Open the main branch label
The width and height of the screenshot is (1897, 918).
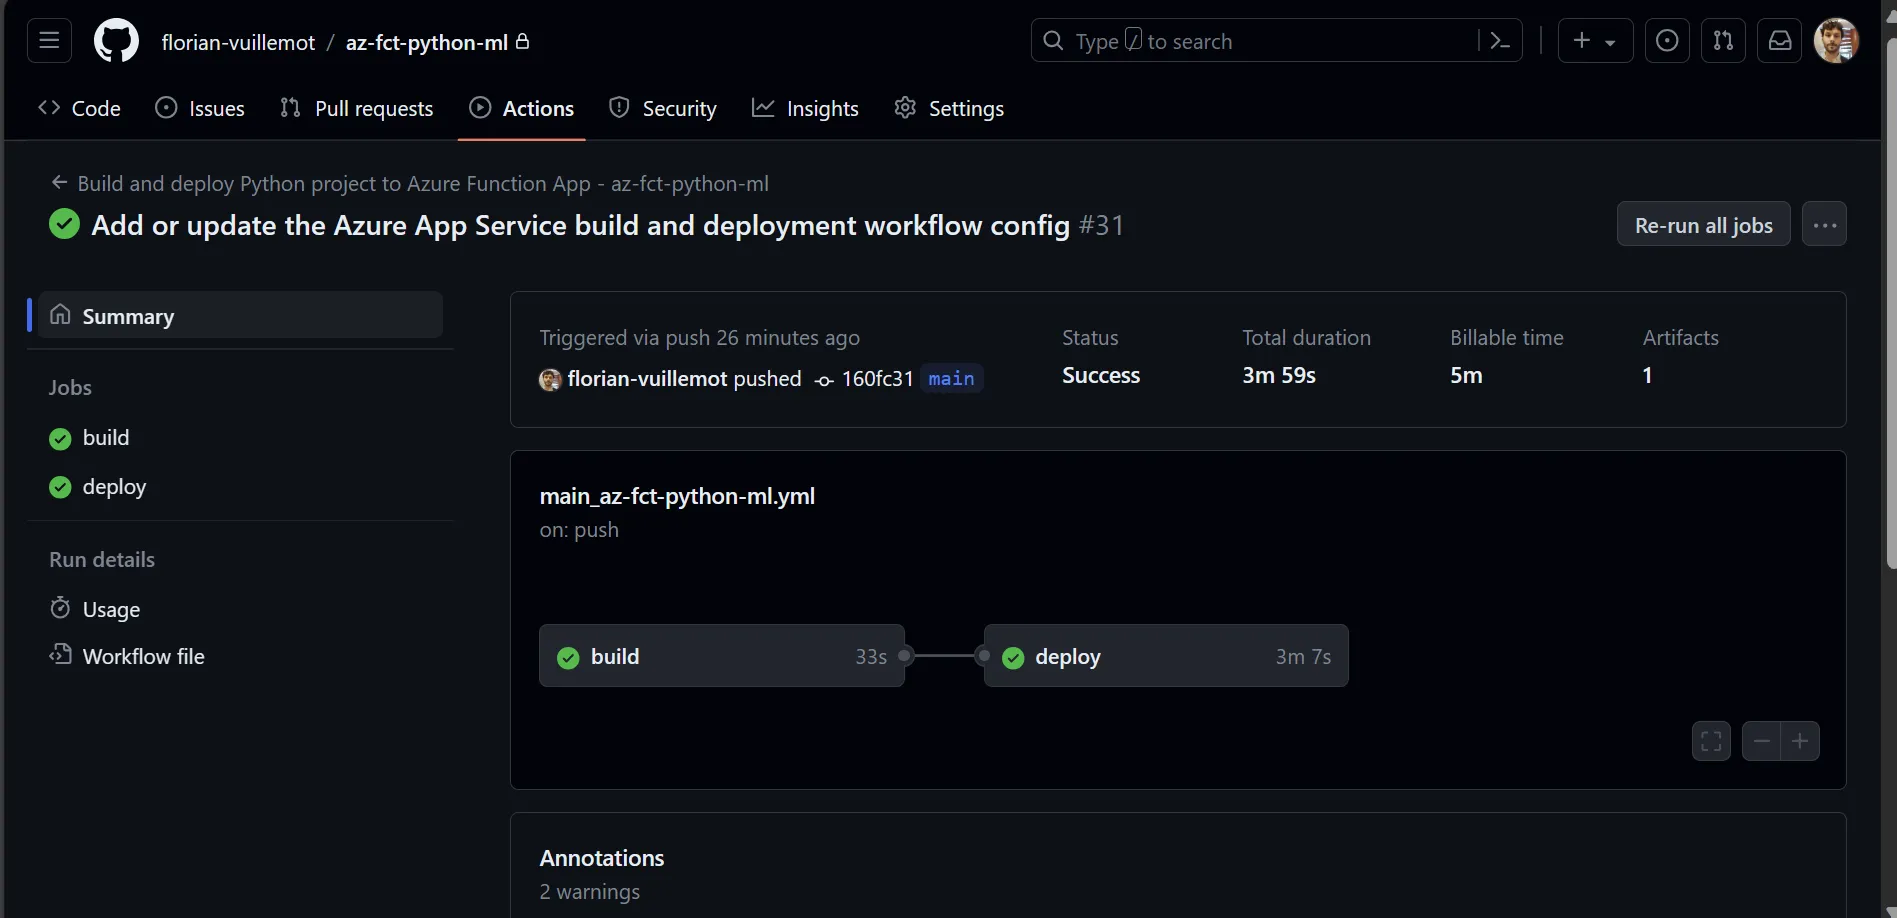(951, 379)
